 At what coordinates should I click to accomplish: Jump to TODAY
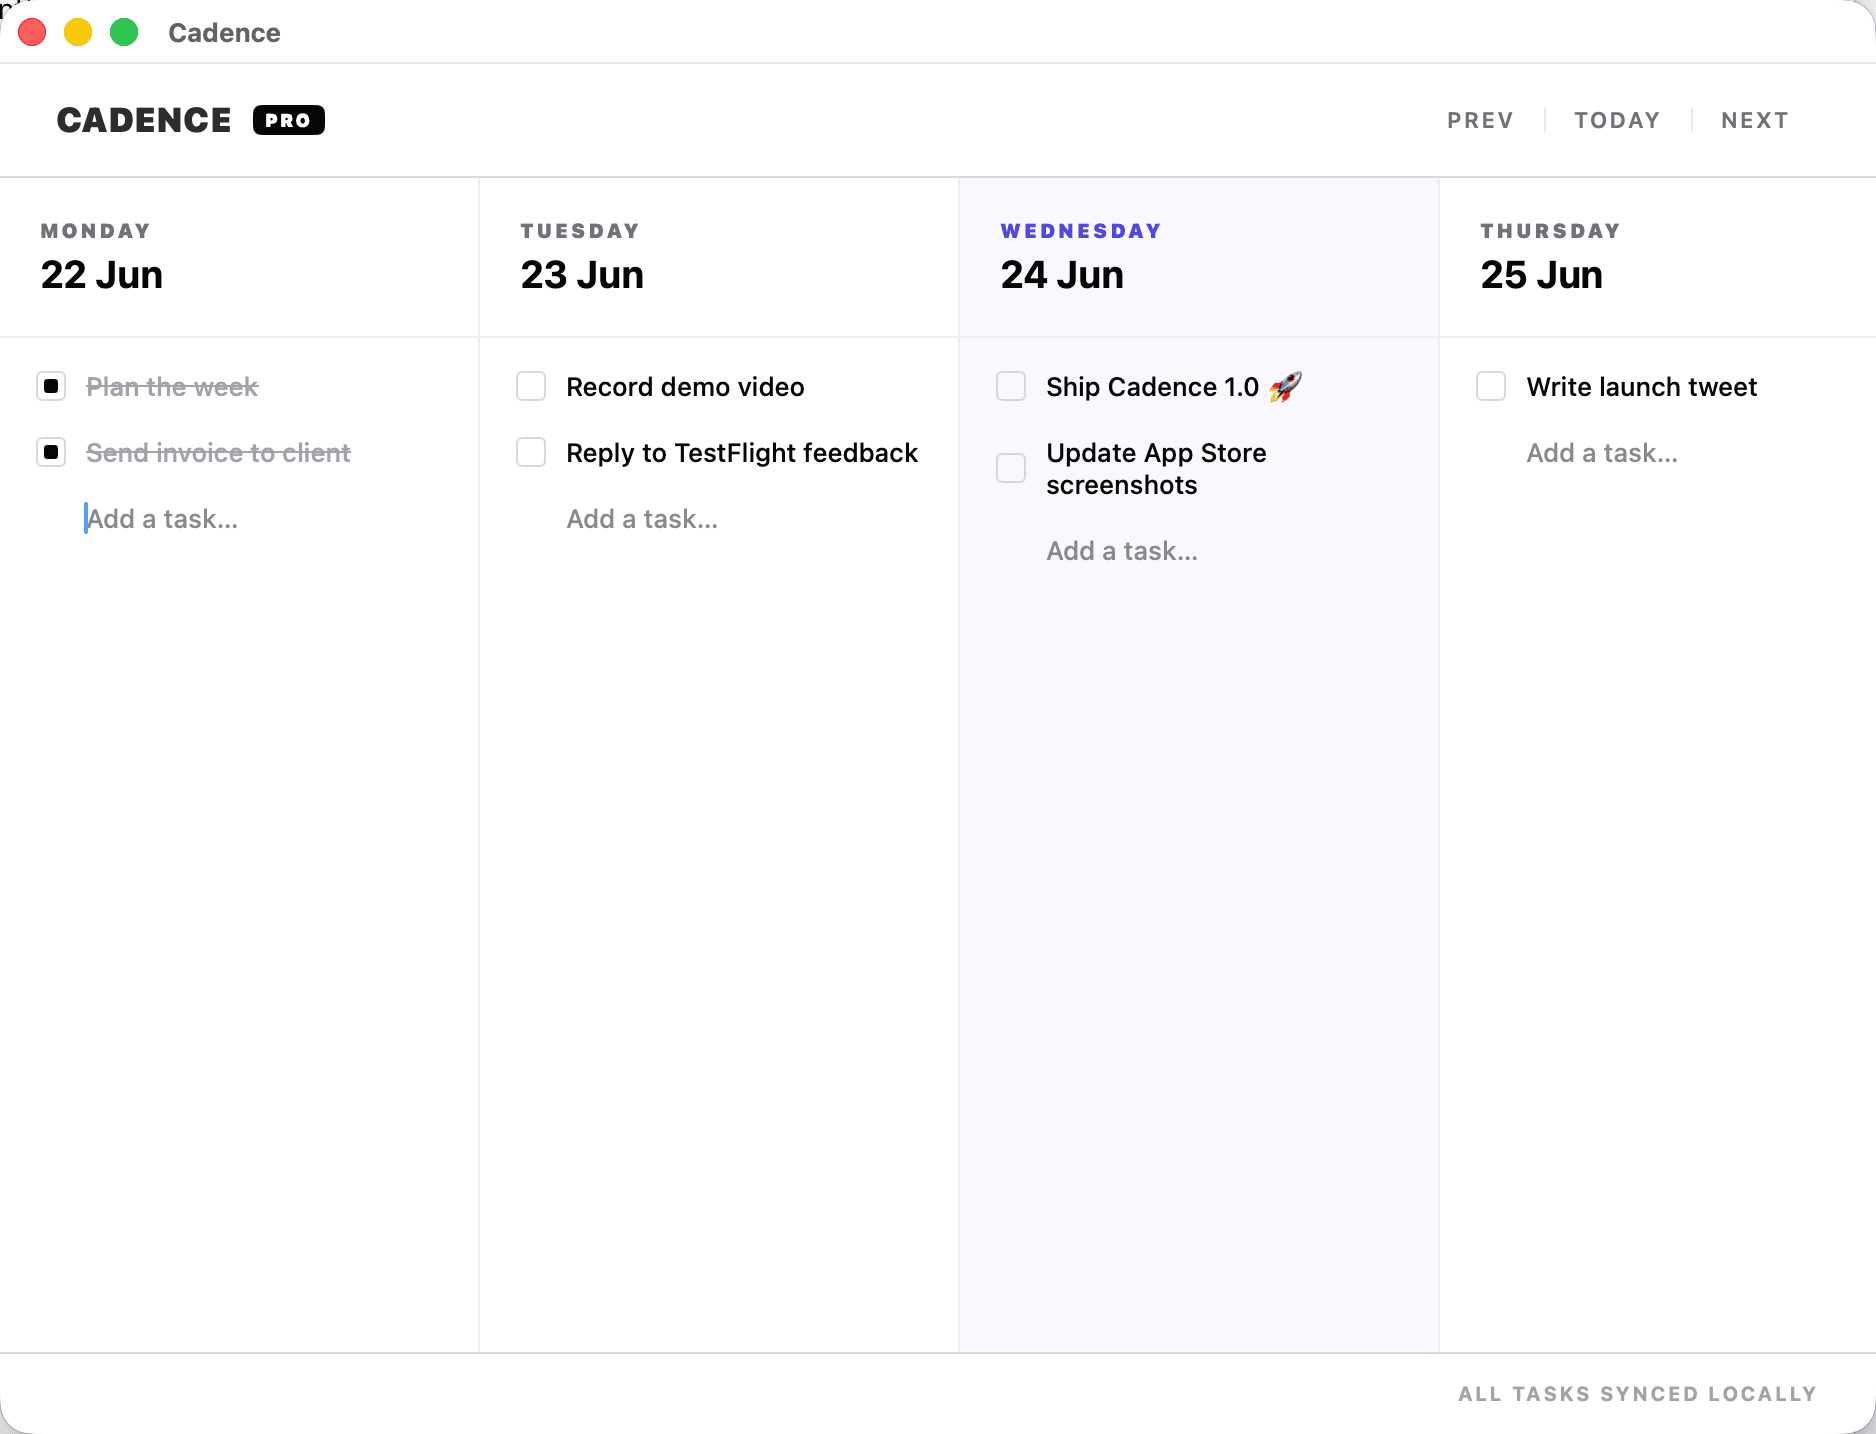coord(1617,120)
